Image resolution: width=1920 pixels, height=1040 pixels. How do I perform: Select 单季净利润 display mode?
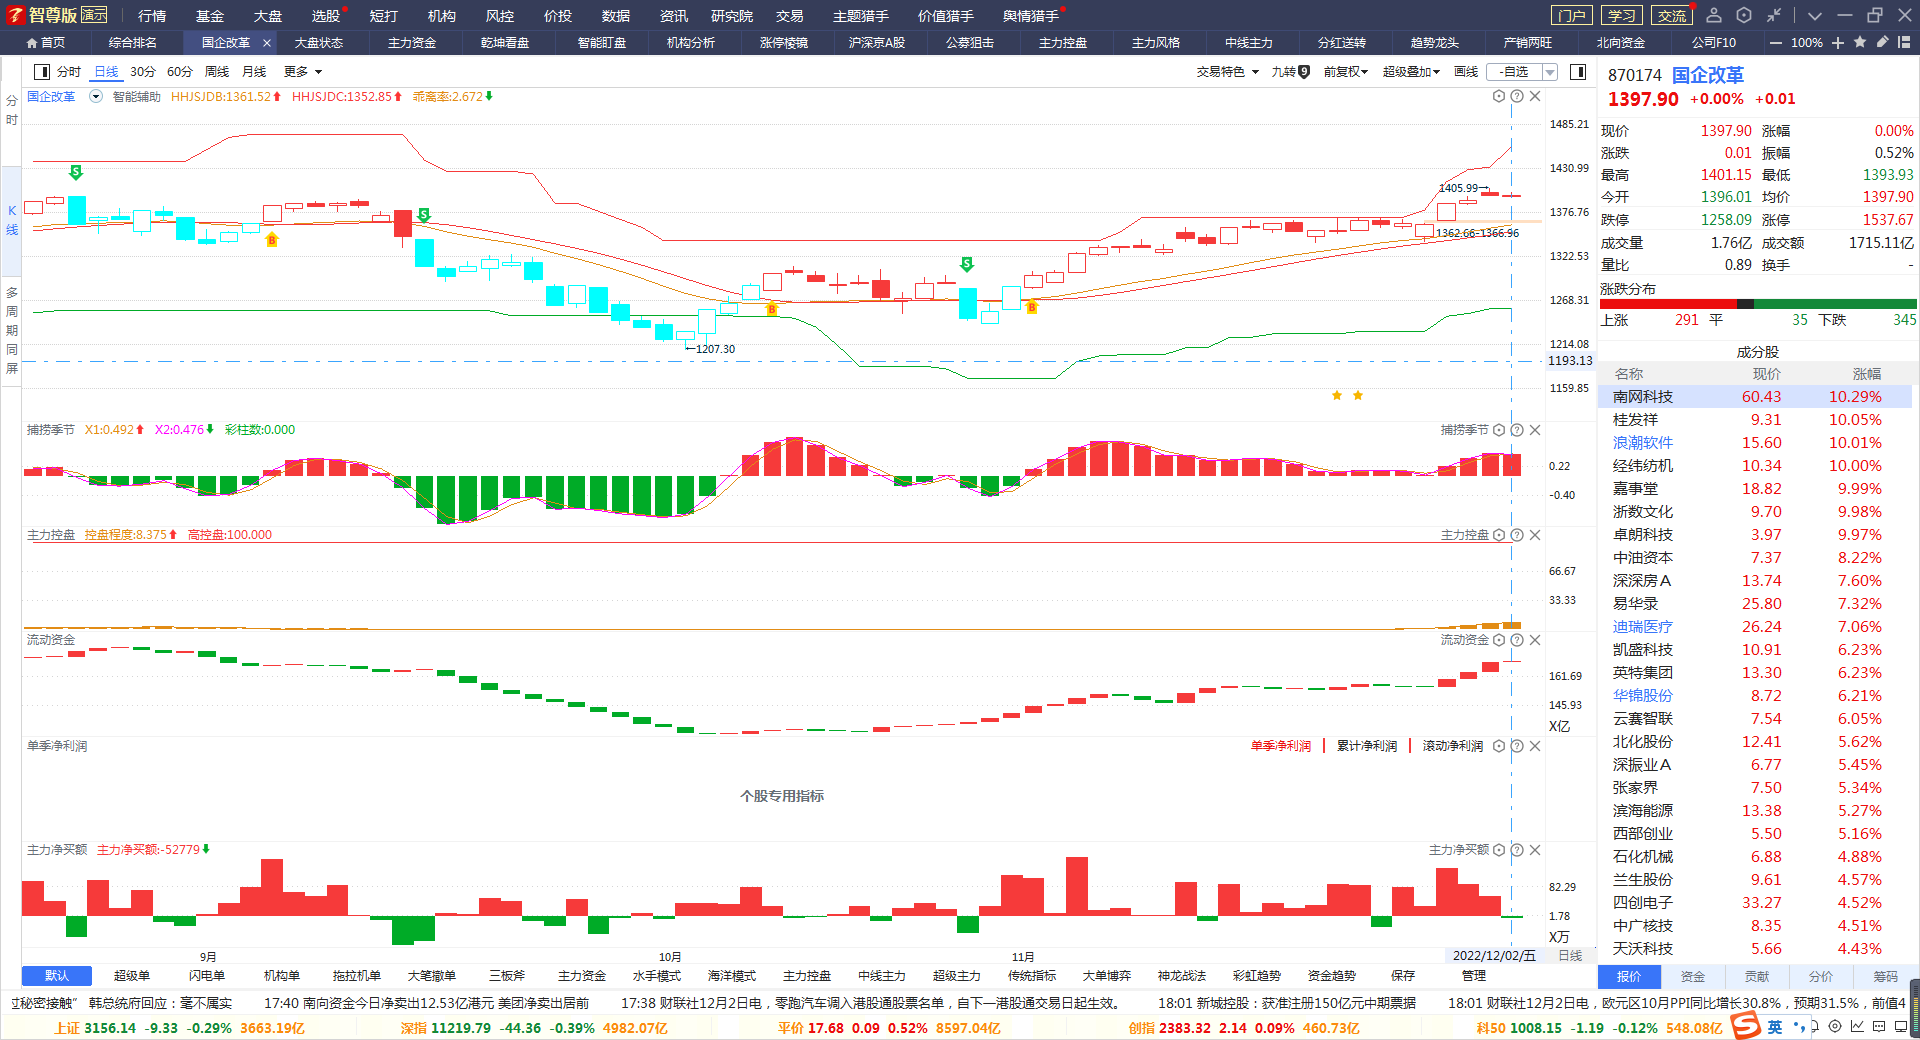click(x=1280, y=746)
